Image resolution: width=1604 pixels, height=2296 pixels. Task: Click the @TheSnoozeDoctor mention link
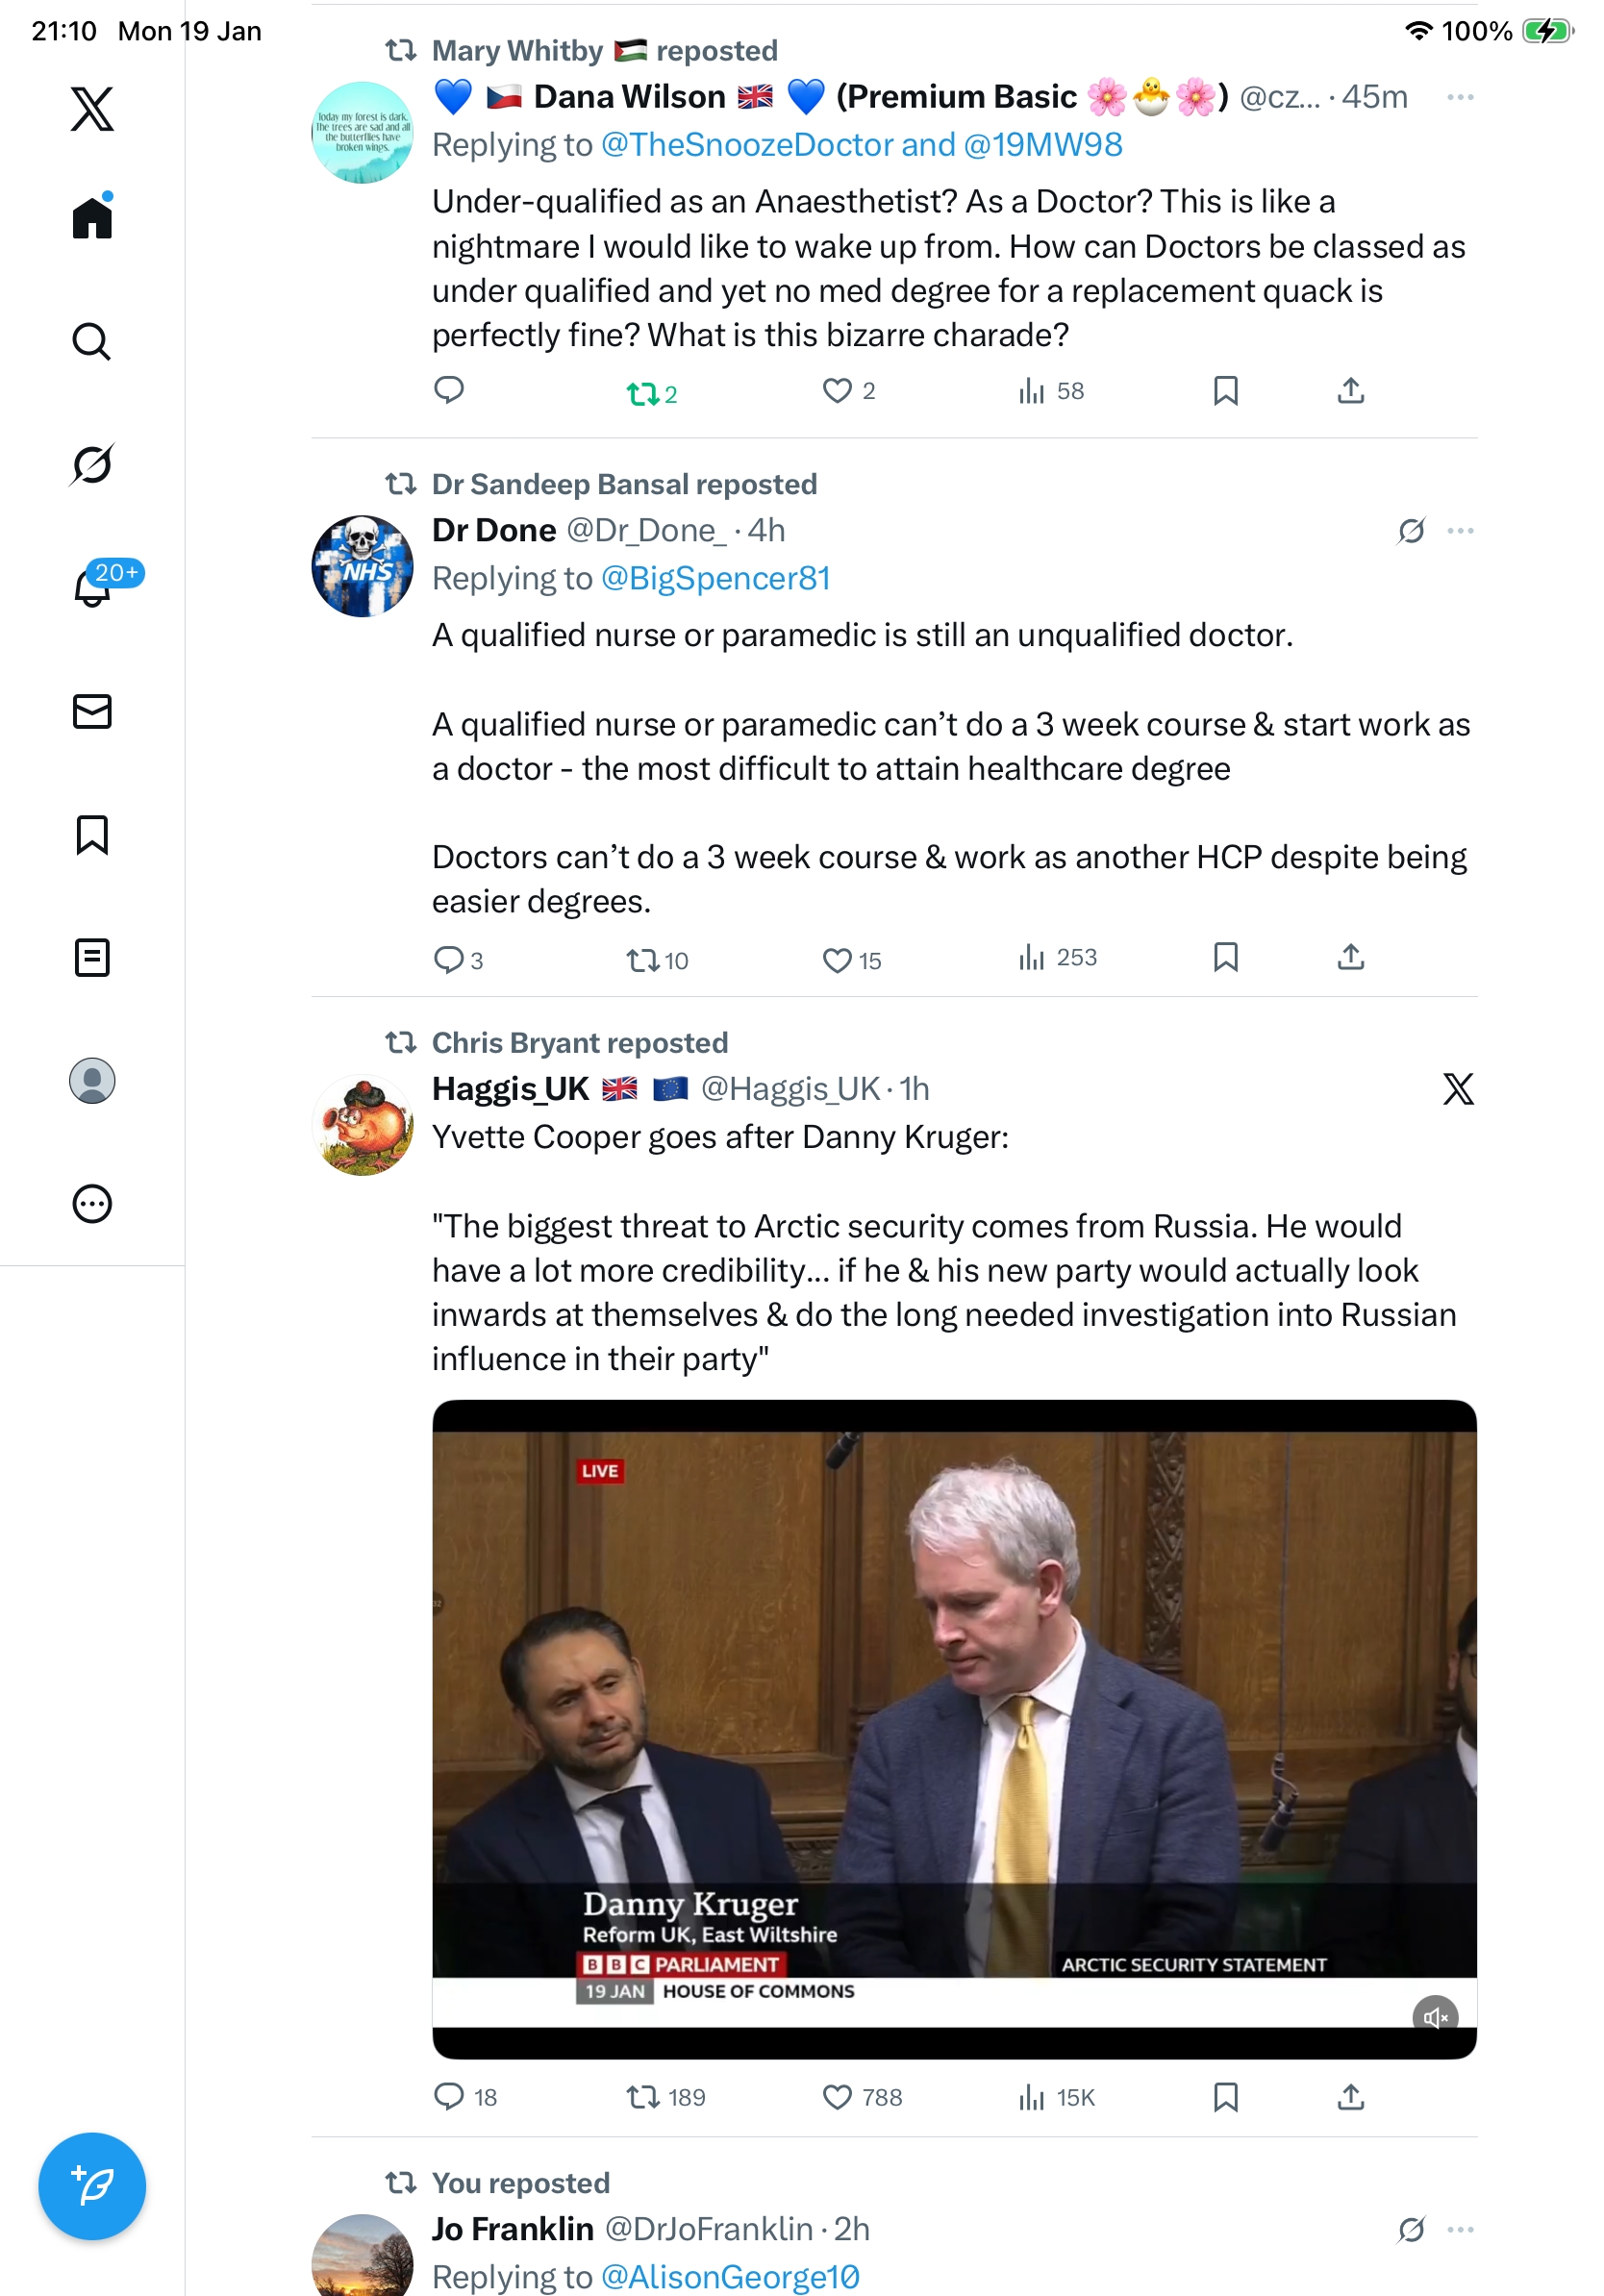click(x=746, y=146)
